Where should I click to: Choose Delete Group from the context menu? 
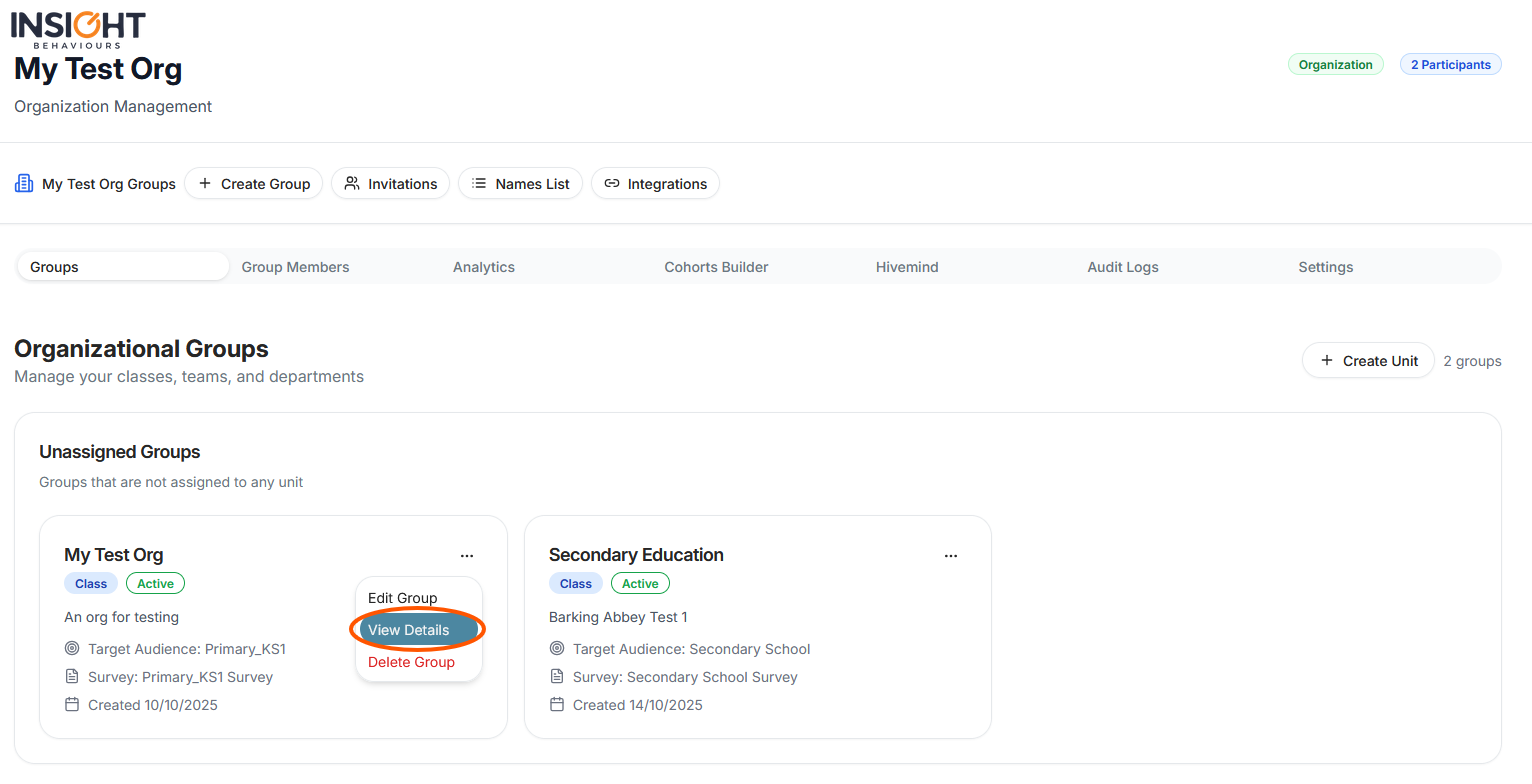(411, 662)
